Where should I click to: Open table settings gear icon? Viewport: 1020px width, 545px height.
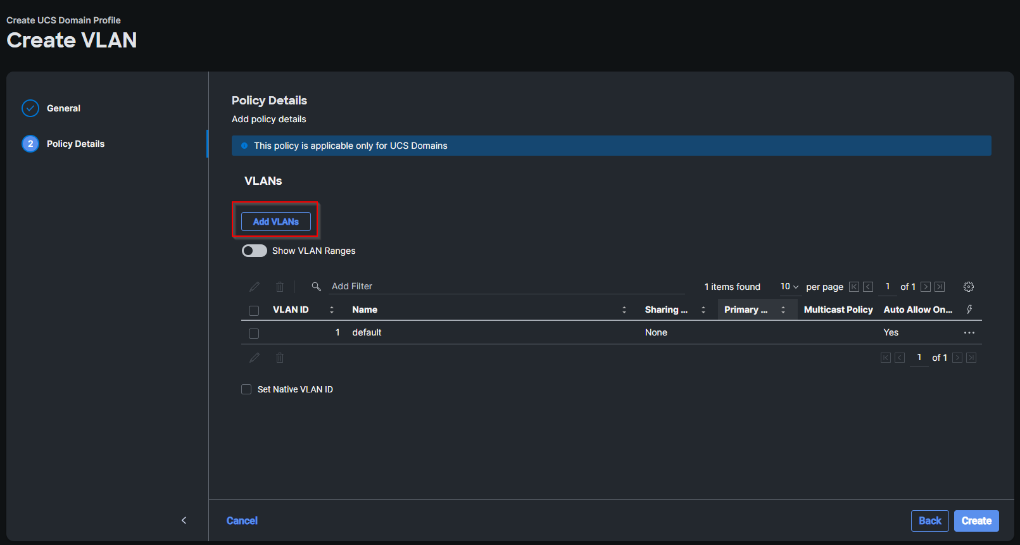point(968,287)
